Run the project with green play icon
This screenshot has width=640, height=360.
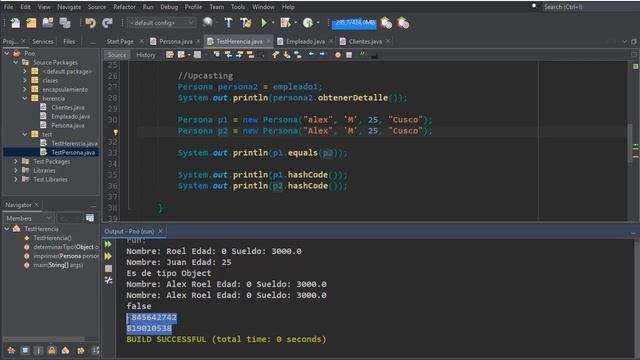[264, 23]
